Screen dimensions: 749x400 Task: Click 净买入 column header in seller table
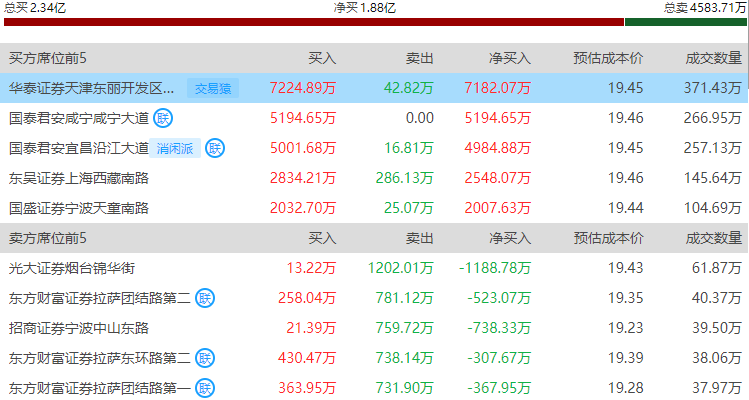[x=510, y=238]
